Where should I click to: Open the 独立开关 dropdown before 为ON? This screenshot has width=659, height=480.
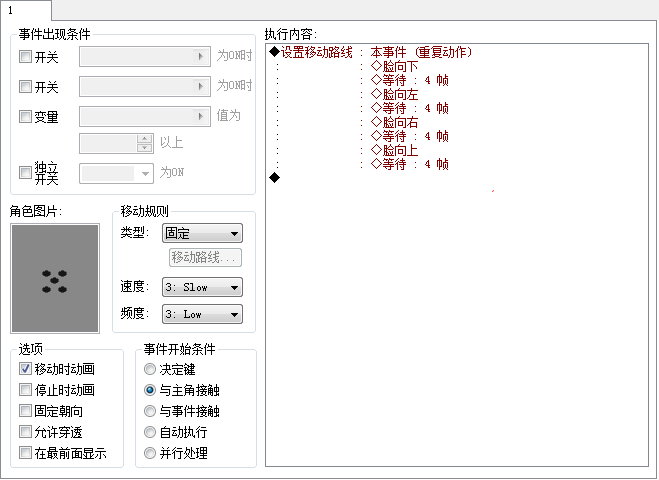[116, 173]
